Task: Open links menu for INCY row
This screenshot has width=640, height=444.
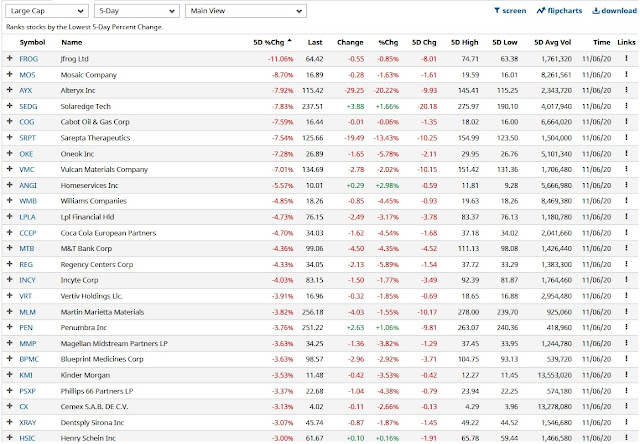Action: (626, 280)
